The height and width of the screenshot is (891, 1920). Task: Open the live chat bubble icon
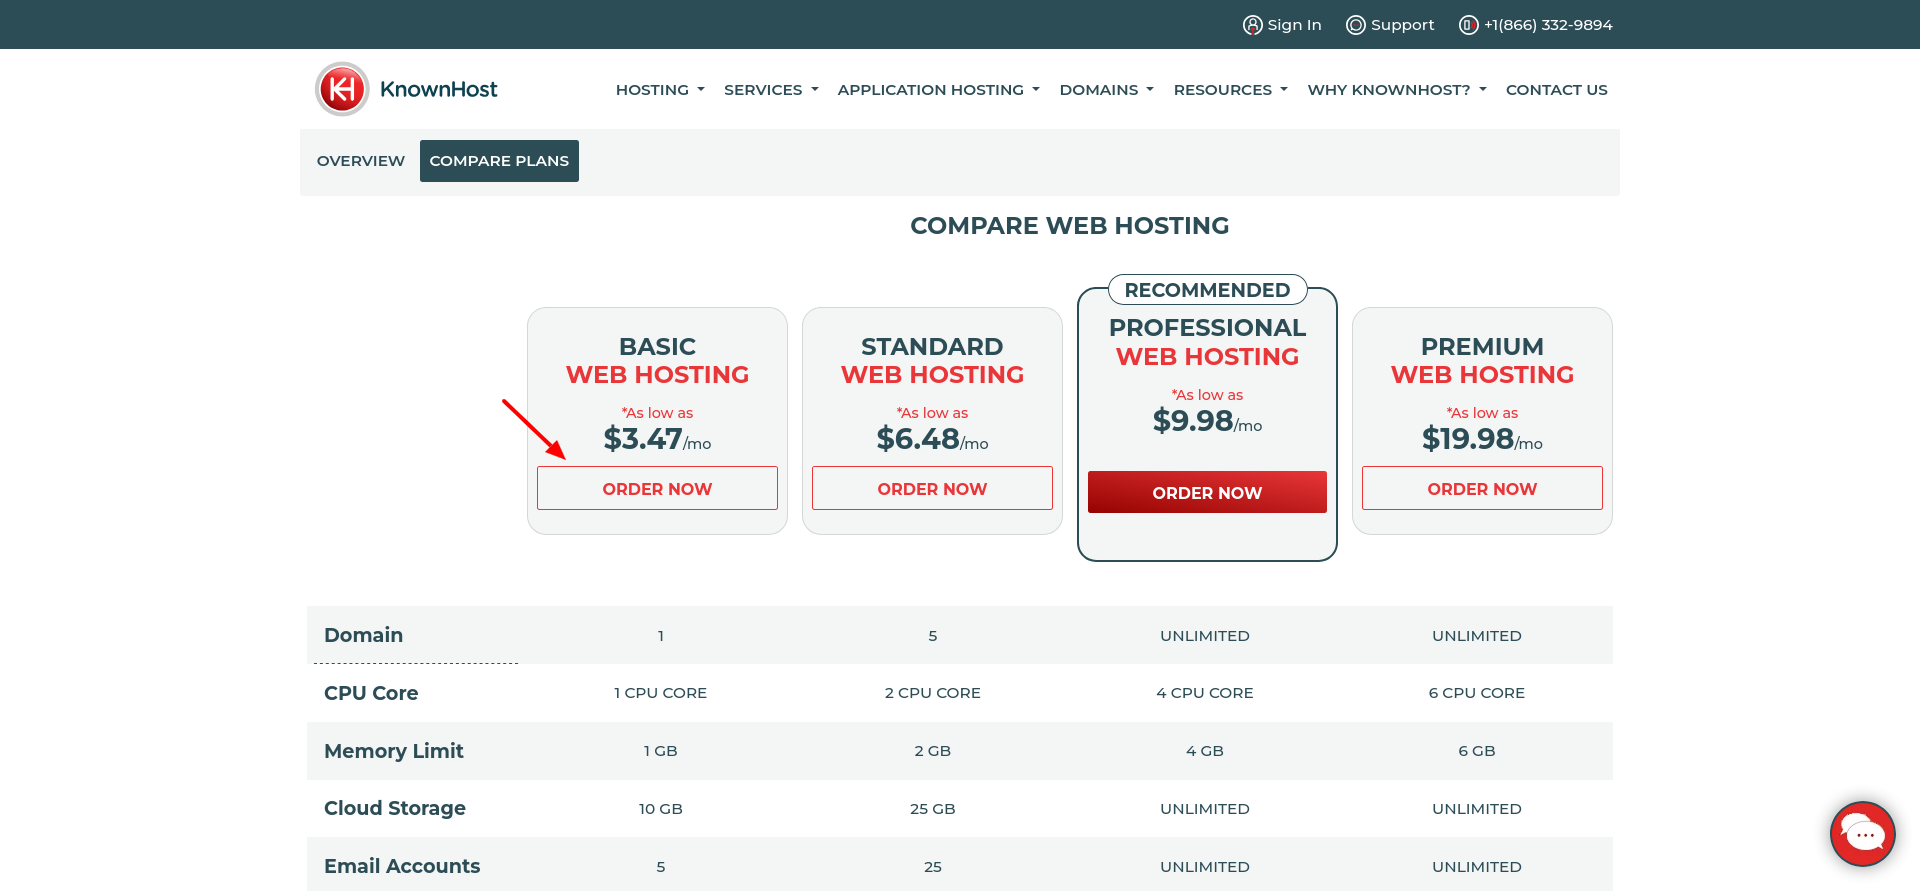[1863, 834]
